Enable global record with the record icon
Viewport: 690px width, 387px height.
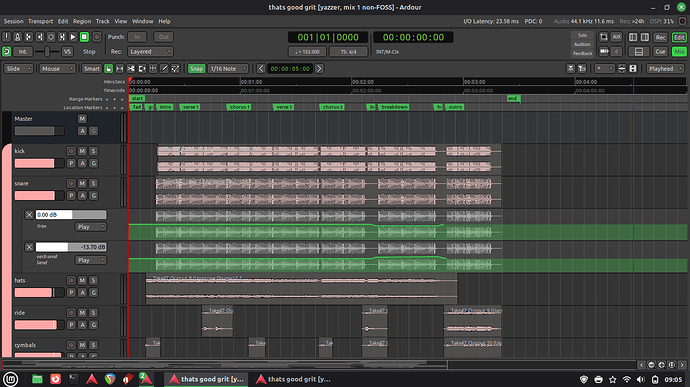coord(97,37)
